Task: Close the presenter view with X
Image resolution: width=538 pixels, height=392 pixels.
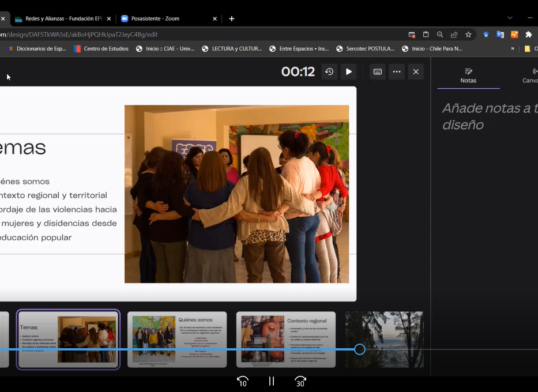Action: [x=416, y=72]
